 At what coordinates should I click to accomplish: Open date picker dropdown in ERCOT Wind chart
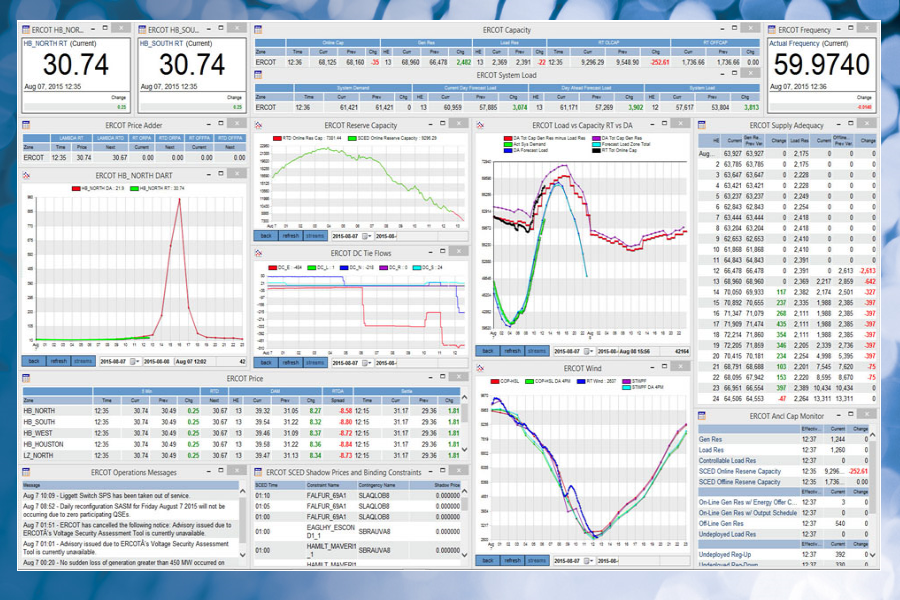[x=589, y=560]
